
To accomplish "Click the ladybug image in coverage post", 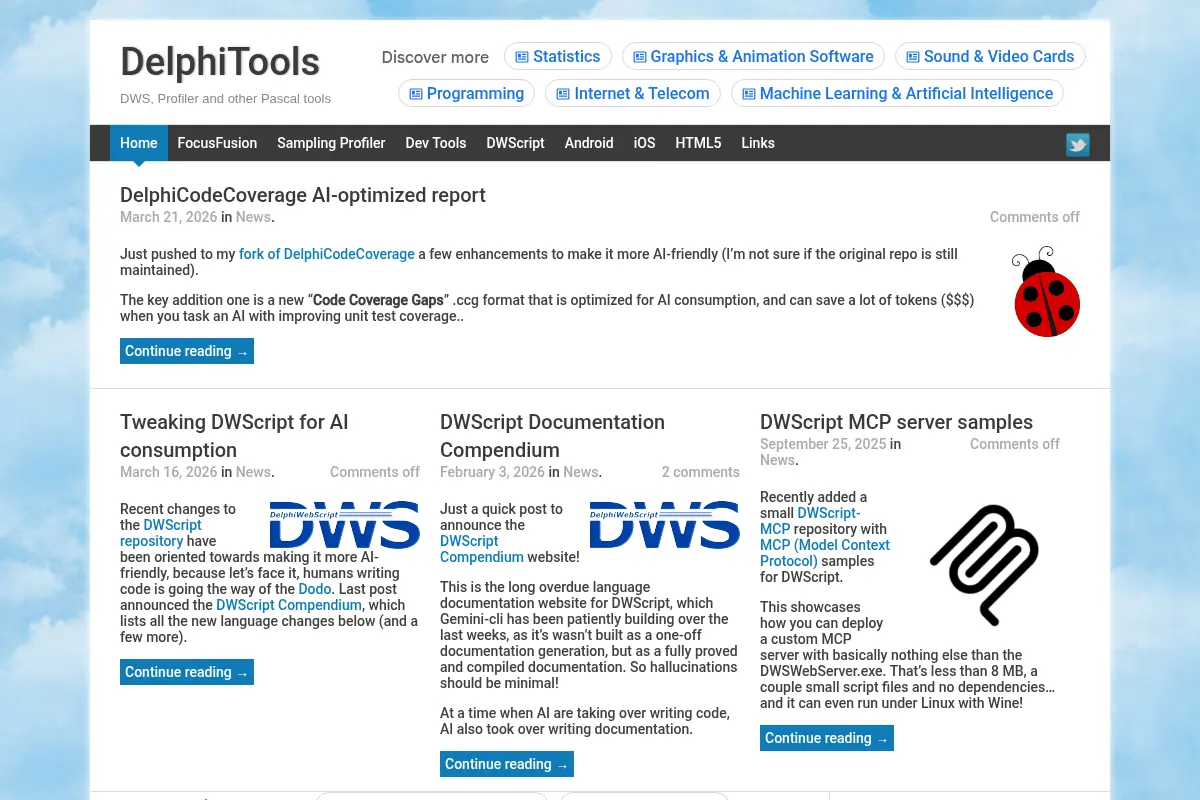I will pyautogui.click(x=1045, y=292).
